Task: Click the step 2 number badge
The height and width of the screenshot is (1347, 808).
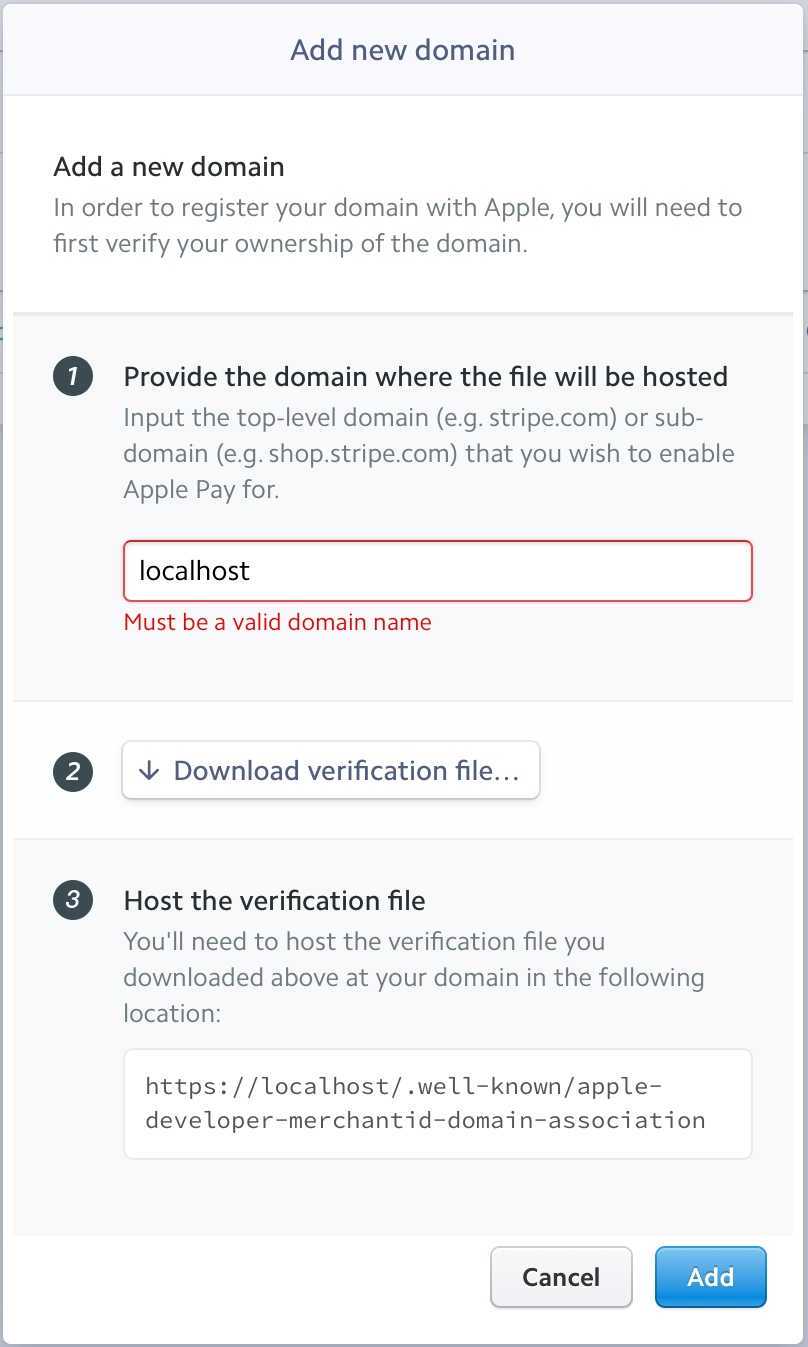Action: click(x=72, y=772)
